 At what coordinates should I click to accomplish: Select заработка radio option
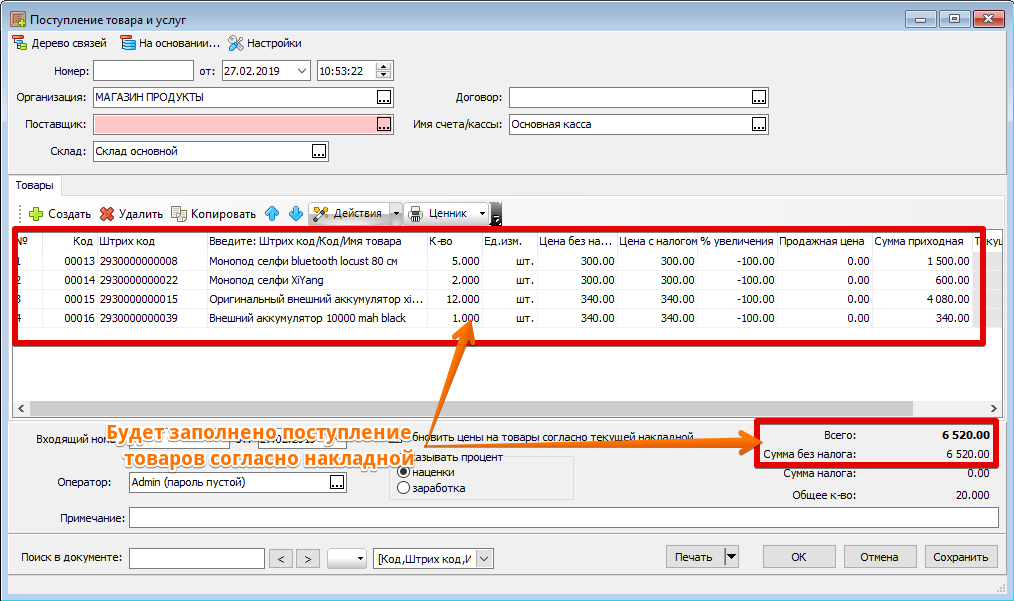click(404, 488)
